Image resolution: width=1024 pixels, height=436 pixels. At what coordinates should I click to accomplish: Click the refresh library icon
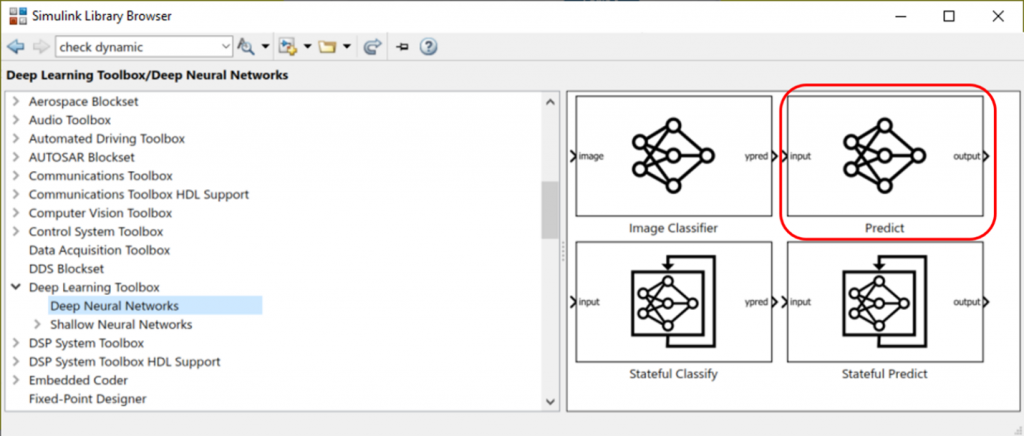[373, 47]
